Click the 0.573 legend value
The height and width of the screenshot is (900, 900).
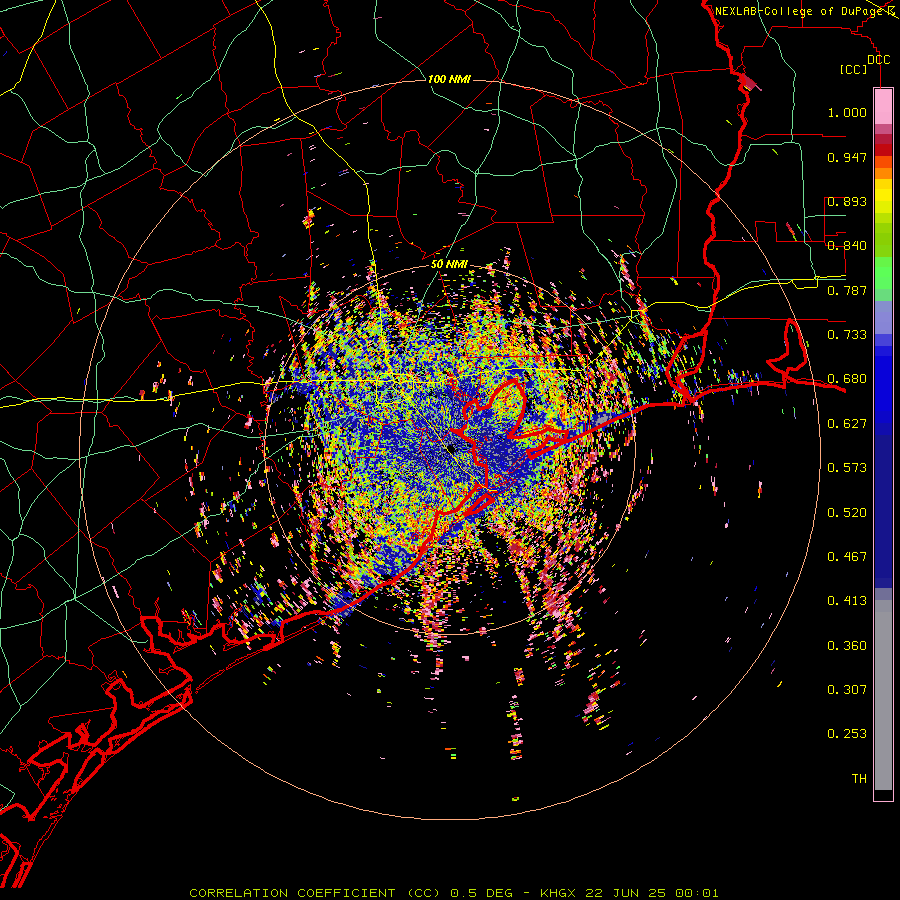pyautogui.click(x=847, y=468)
